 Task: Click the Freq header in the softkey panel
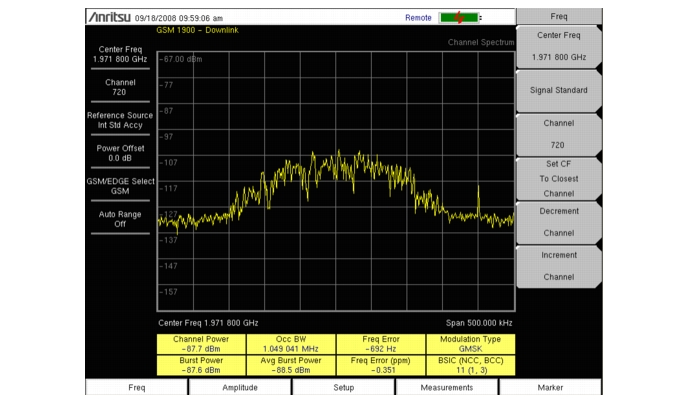(x=558, y=16)
